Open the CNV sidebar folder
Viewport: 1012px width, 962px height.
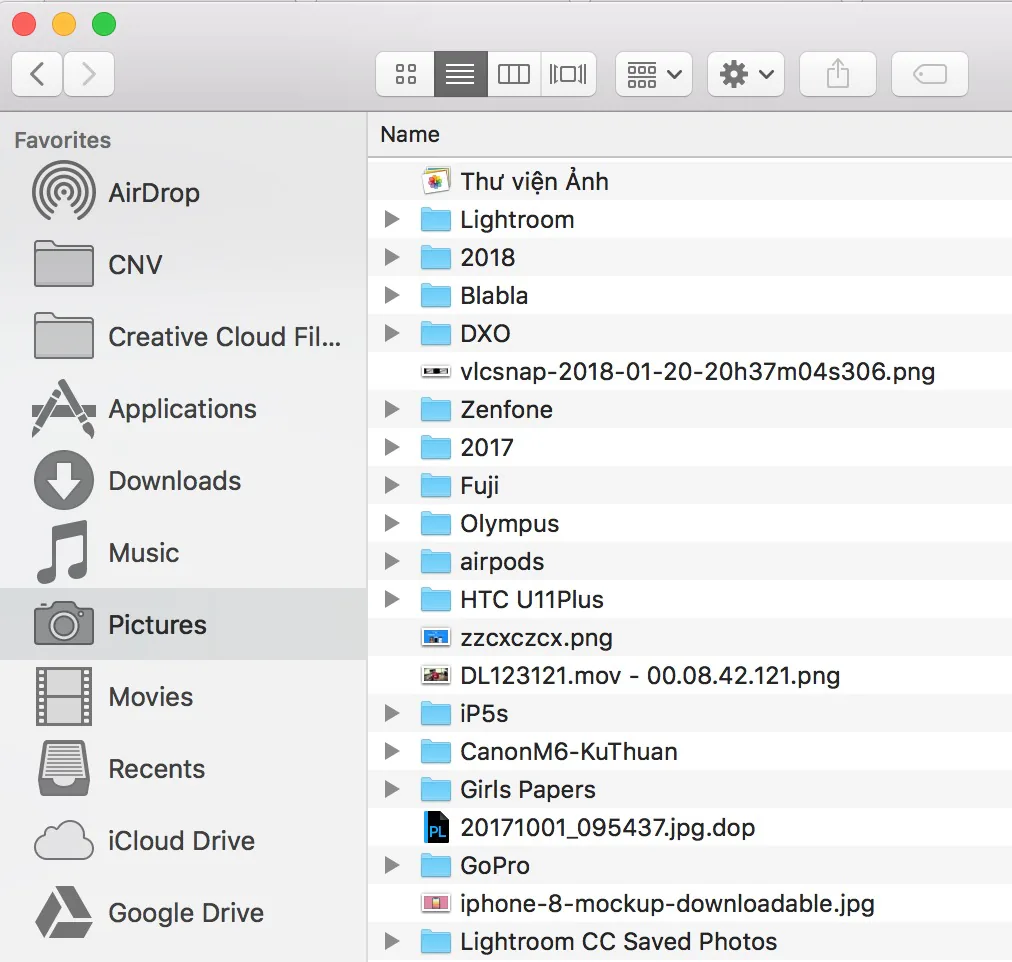click(183, 265)
